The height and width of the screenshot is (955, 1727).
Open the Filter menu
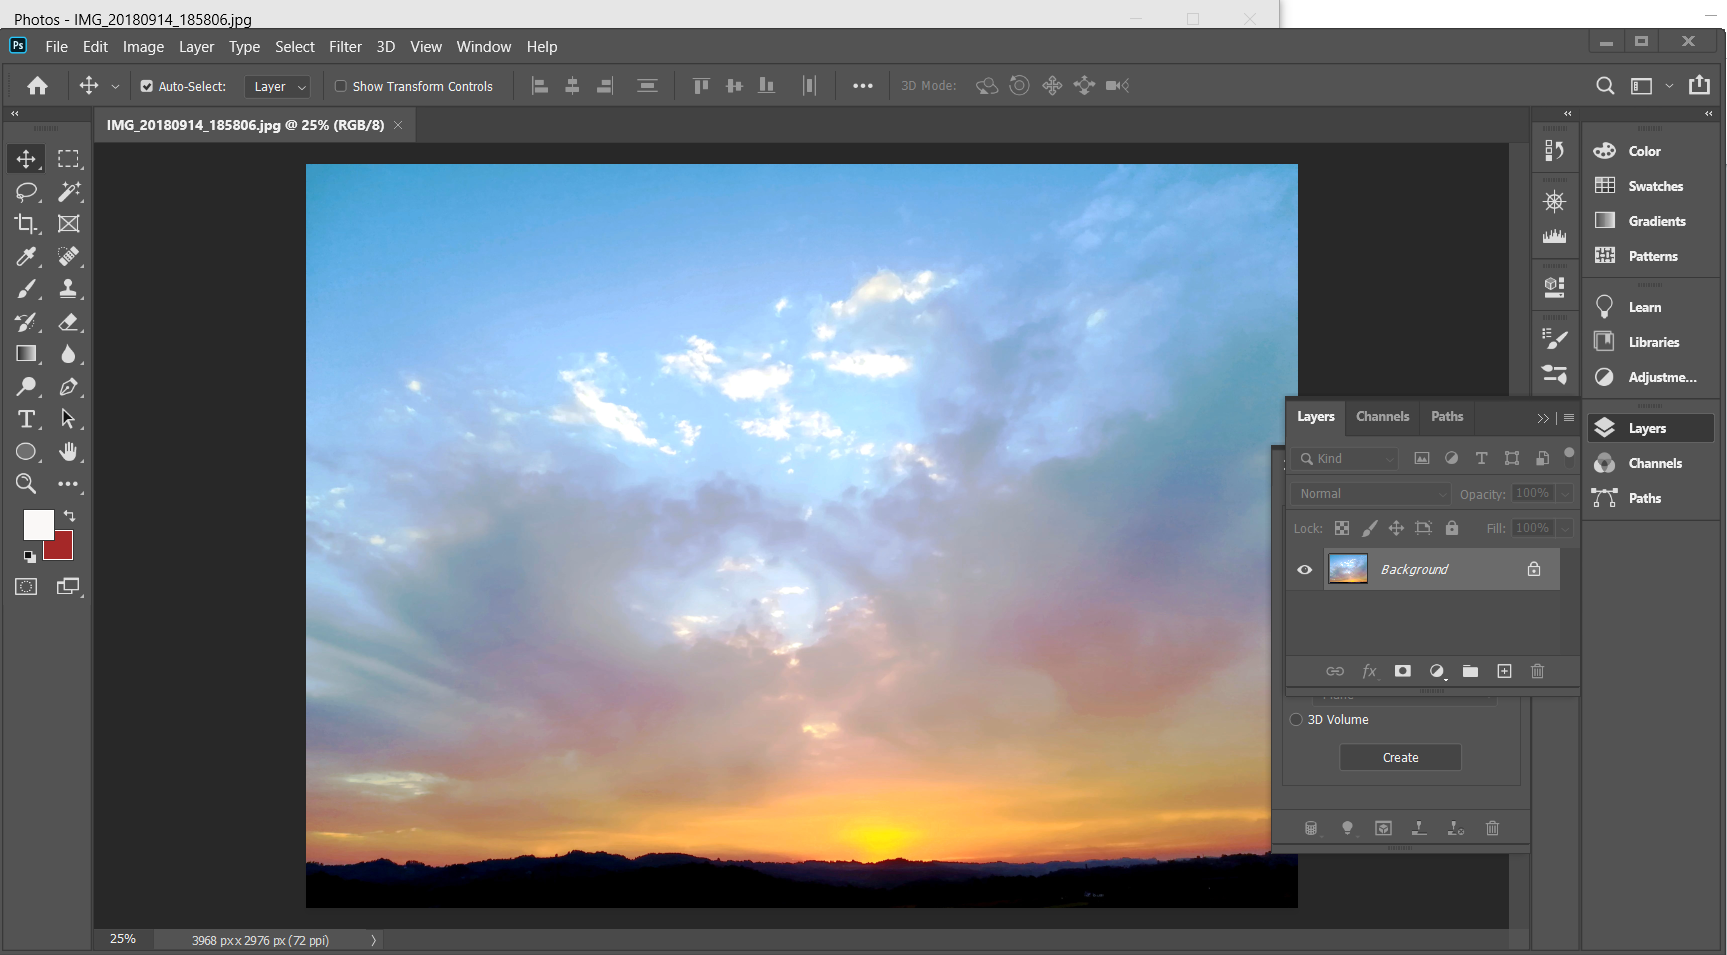345,47
